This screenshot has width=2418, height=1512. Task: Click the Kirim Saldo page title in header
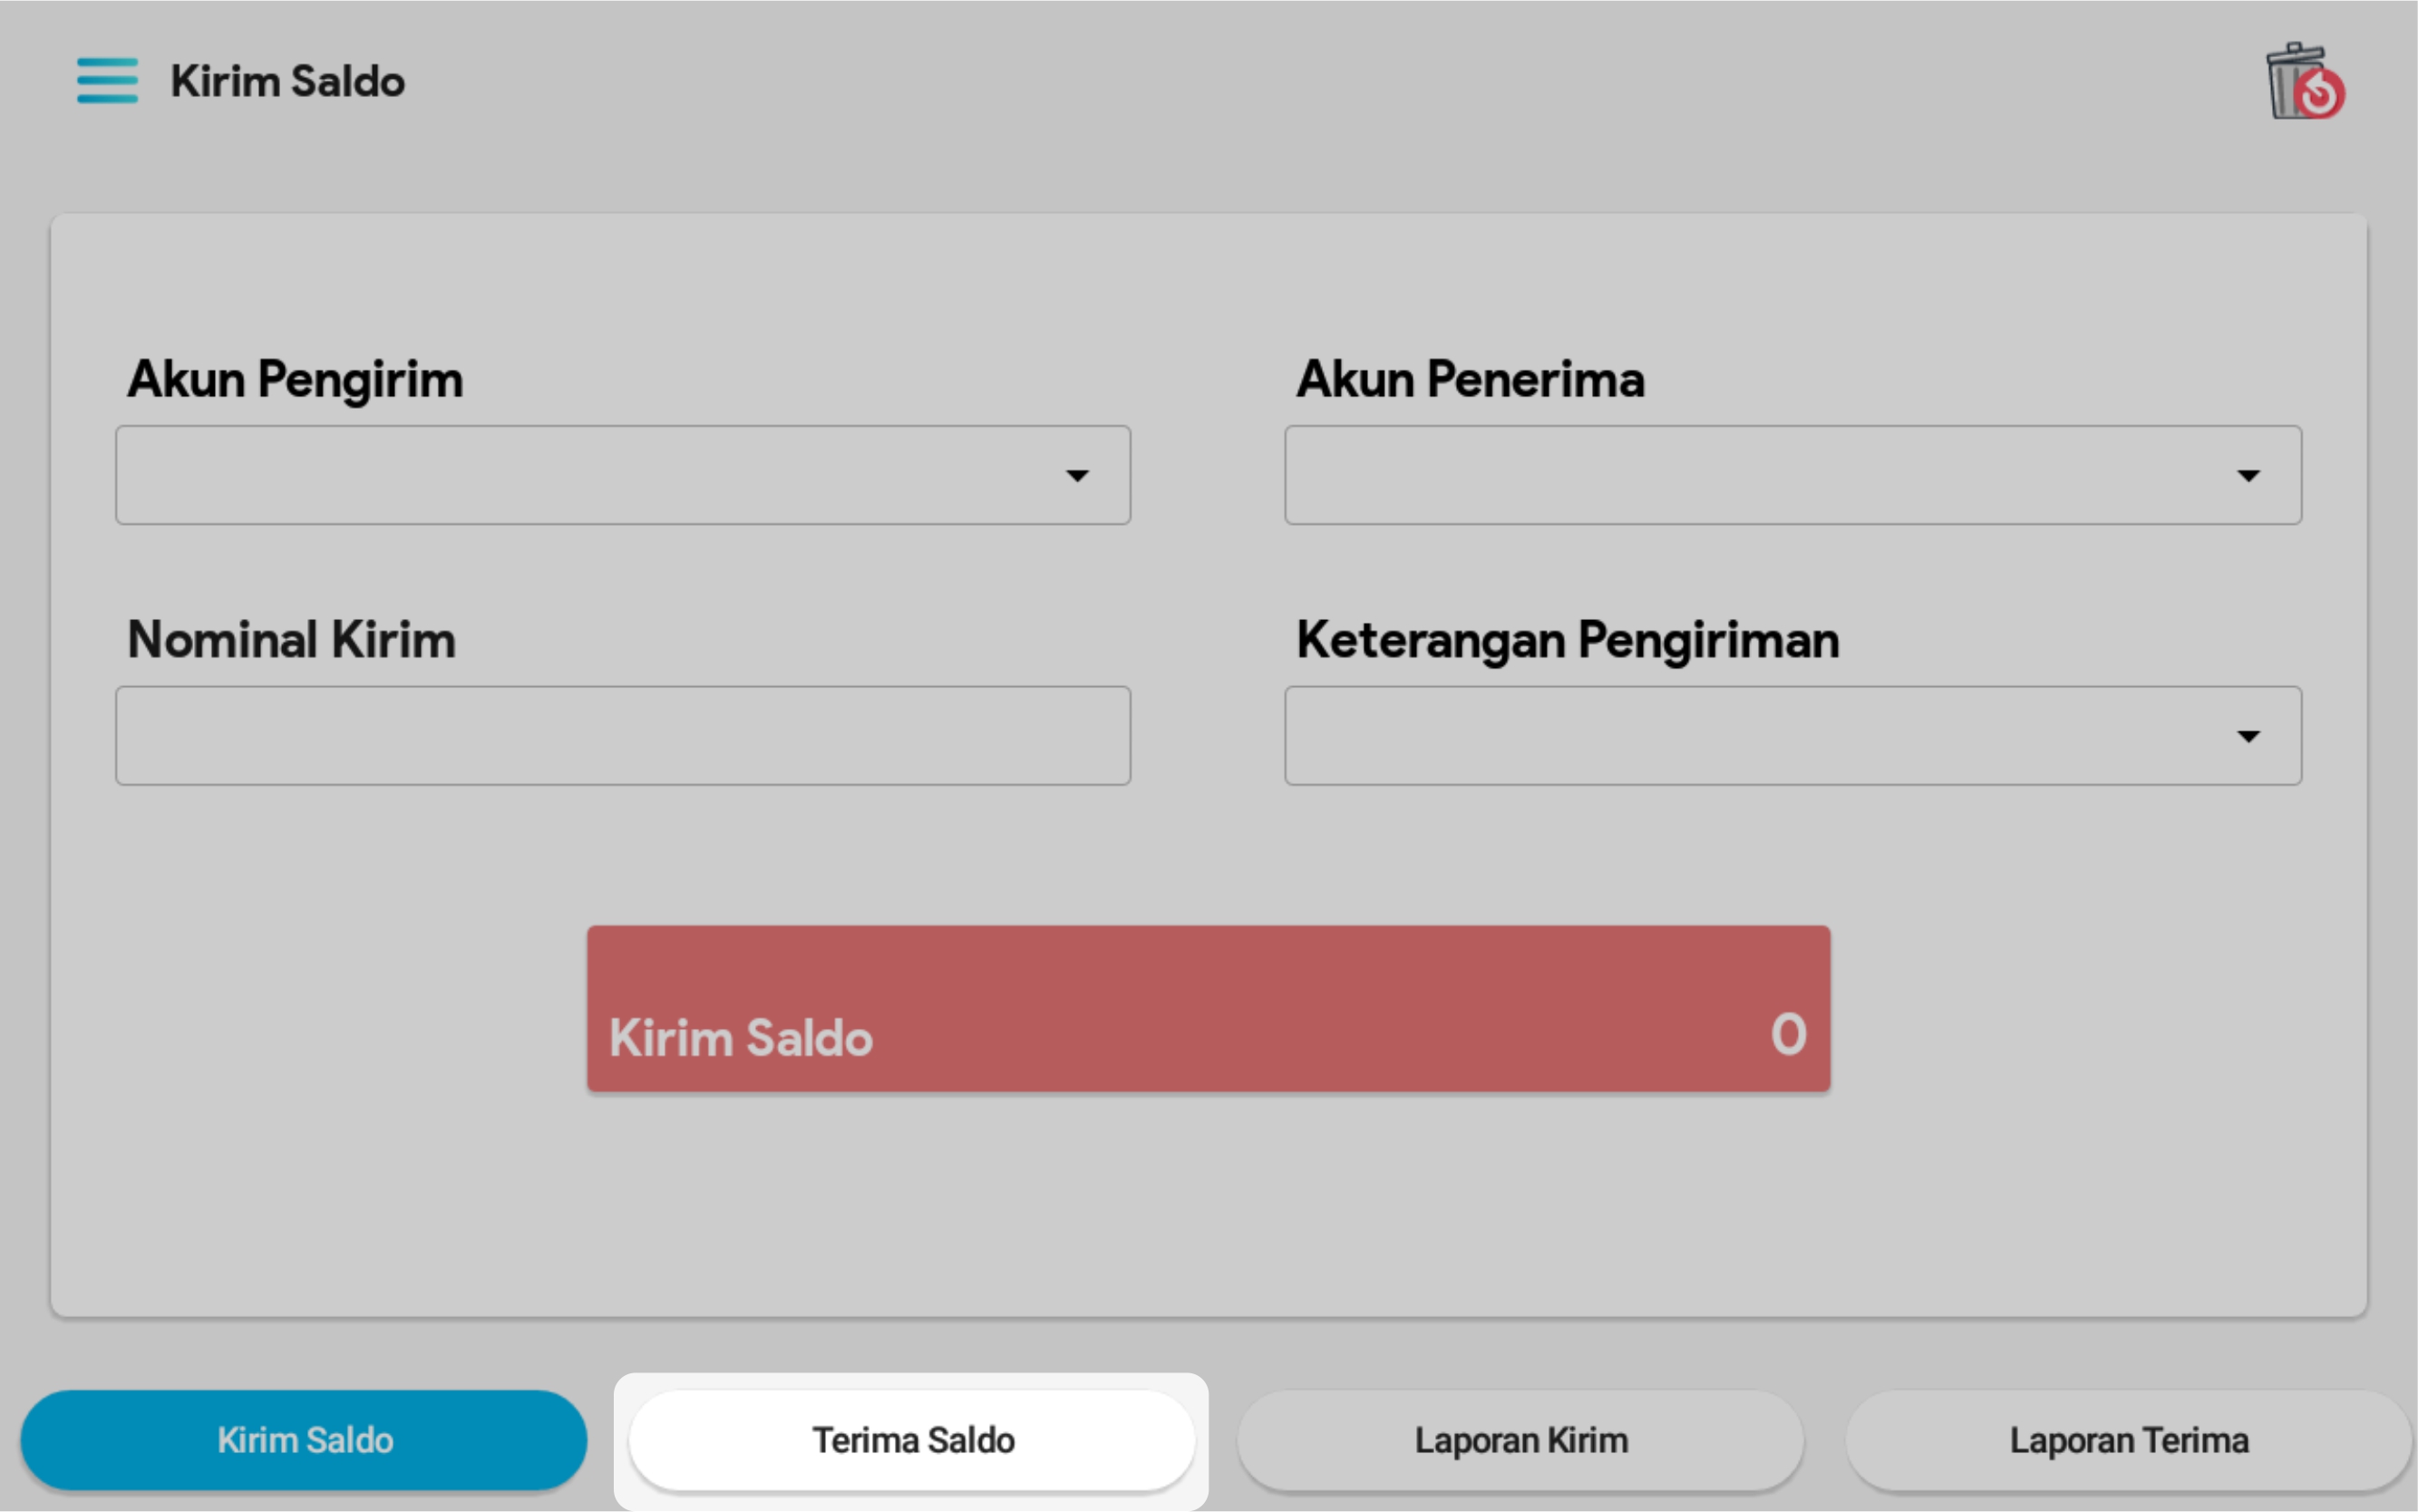pyautogui.click(x=287, y=82)
